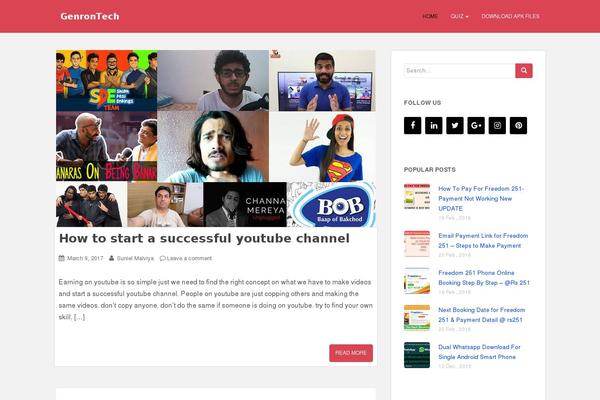Image resolution: width=600 pixels, height=400 pixels.
Task: Click the READ MORE button
Action: 351,353
